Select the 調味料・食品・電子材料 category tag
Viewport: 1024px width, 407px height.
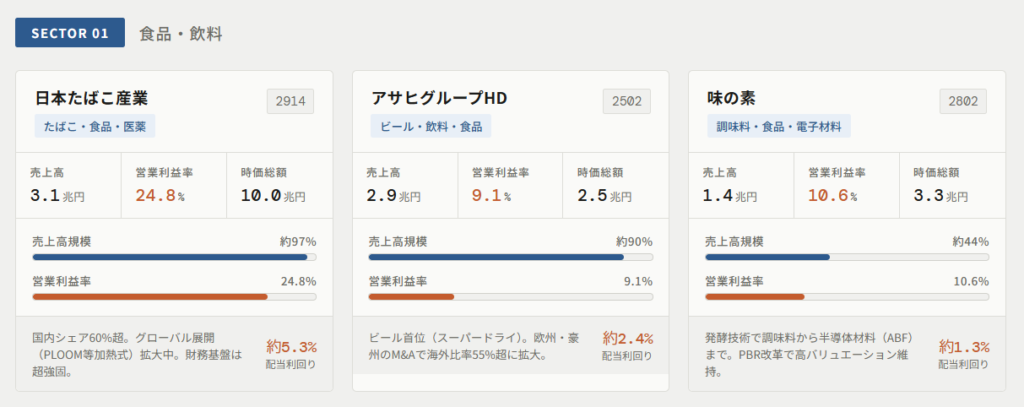[x=778, y=127]
